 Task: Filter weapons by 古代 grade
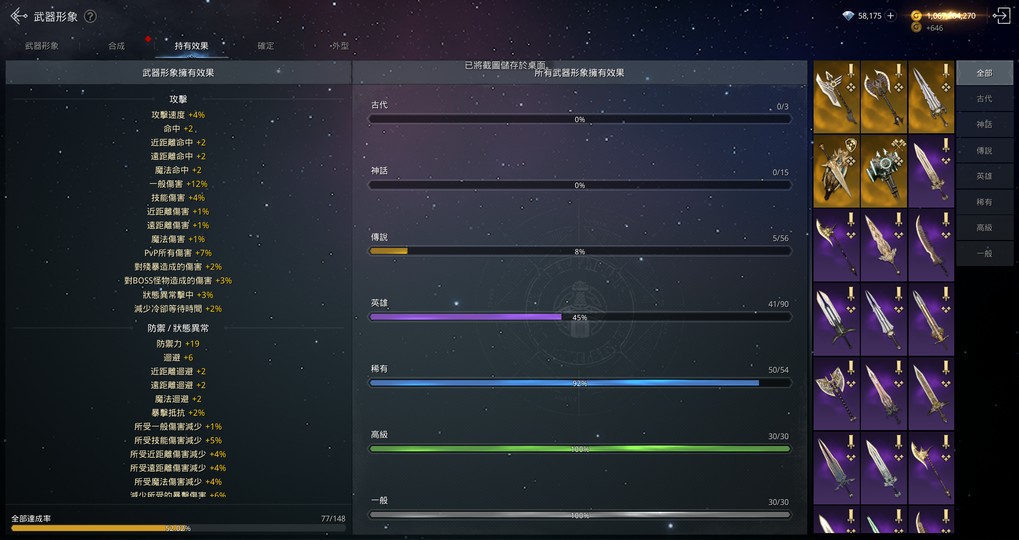[x=984, y=99]
